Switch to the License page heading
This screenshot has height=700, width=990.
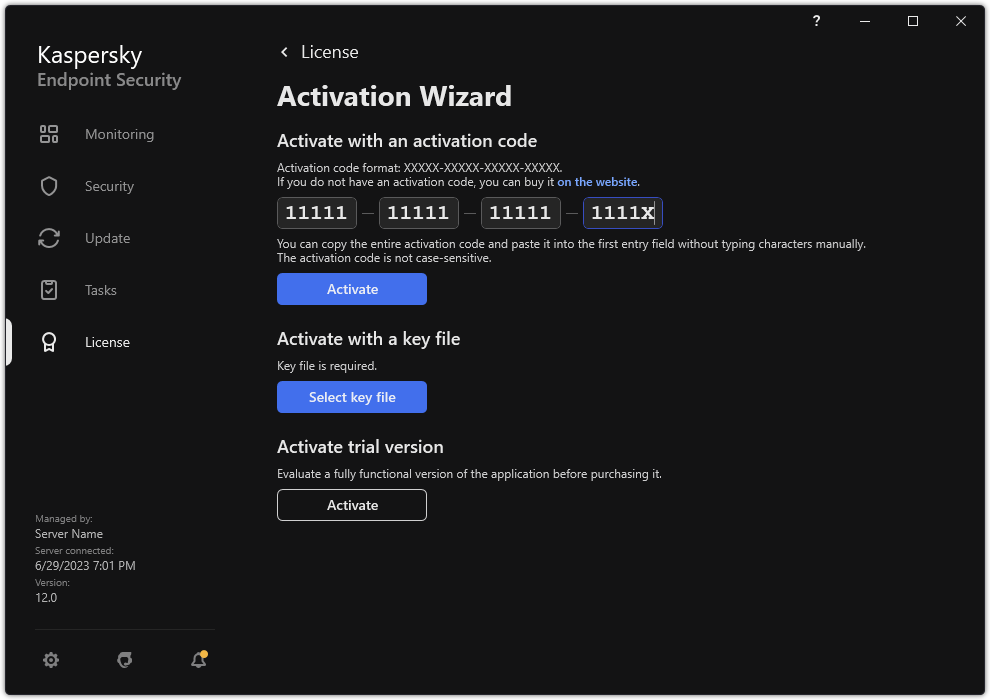click(x=330, y=51)
